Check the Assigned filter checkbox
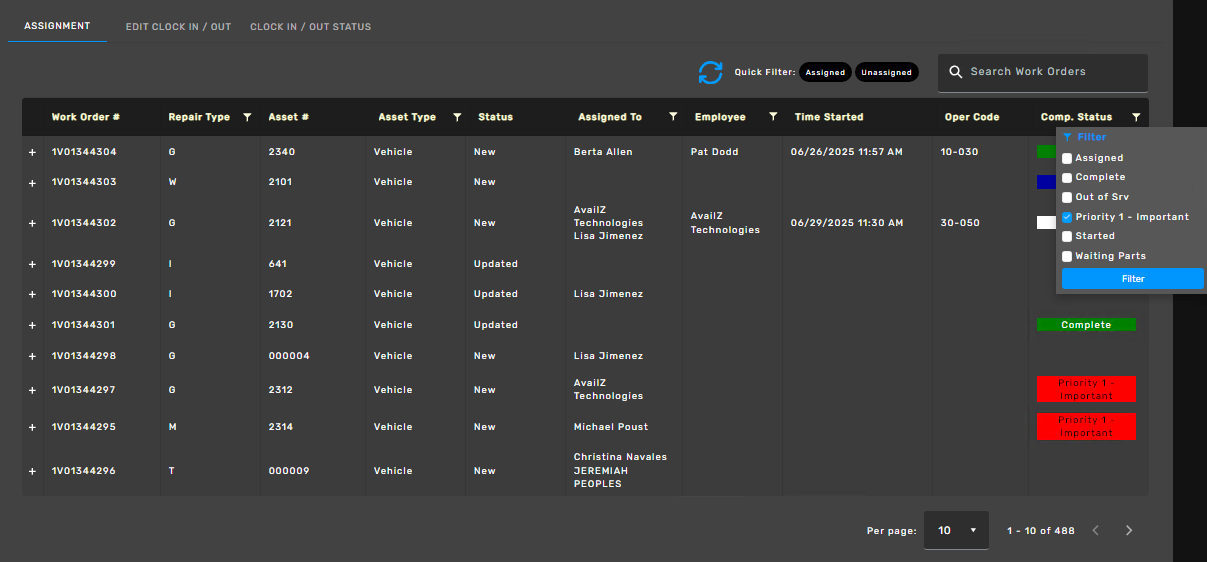1207x562 pixels. 1067,158
